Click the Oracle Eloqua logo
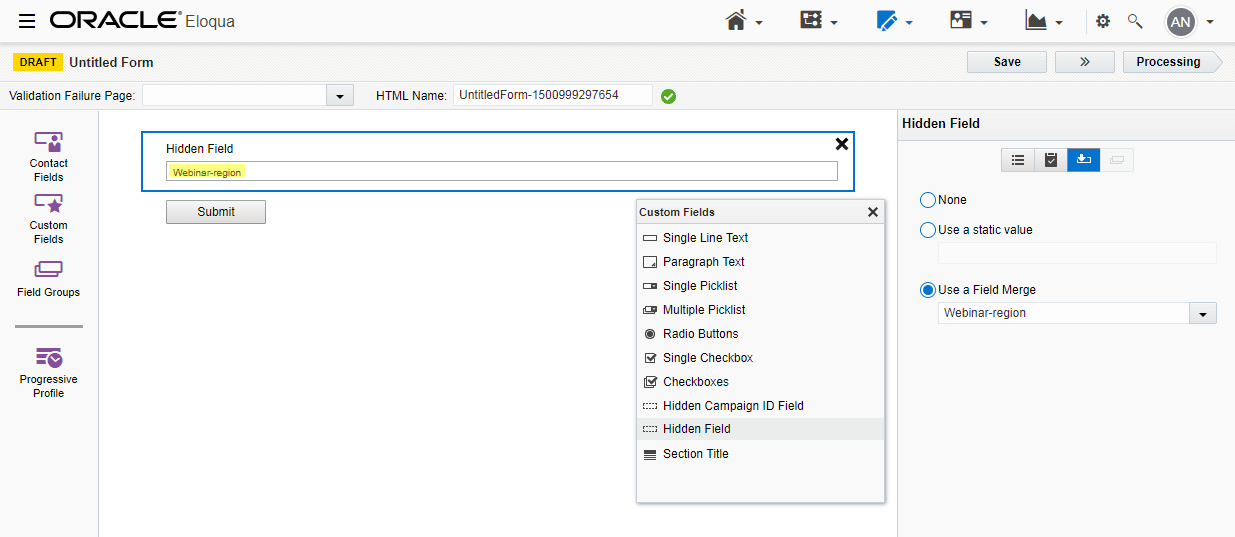 click(x=142, y=20)
